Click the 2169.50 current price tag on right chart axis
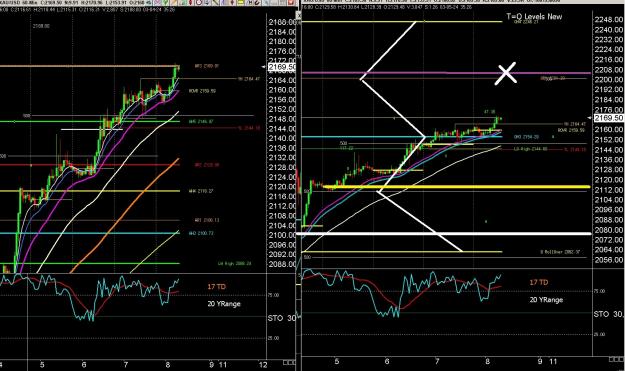The height and width of the screenshot is (371, 625). [609, 118]
